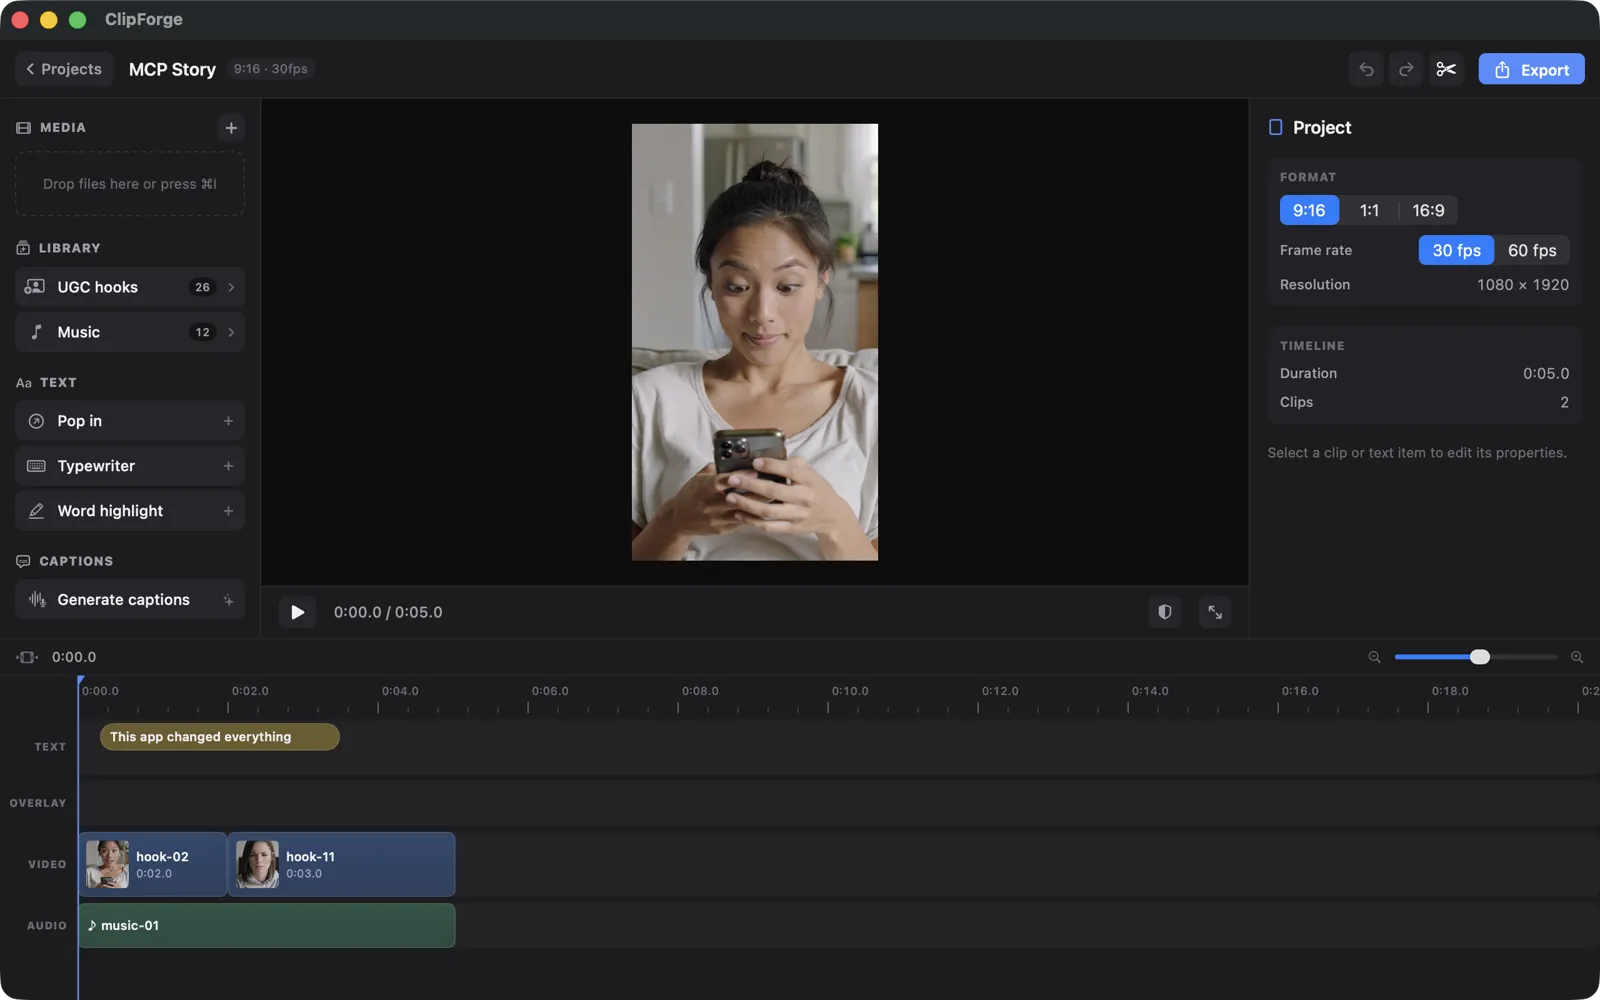The width and height of the screenshot is (1600, 1000).
Task: Select the 'This app changed everything' text clip
Action: (219, 737)
